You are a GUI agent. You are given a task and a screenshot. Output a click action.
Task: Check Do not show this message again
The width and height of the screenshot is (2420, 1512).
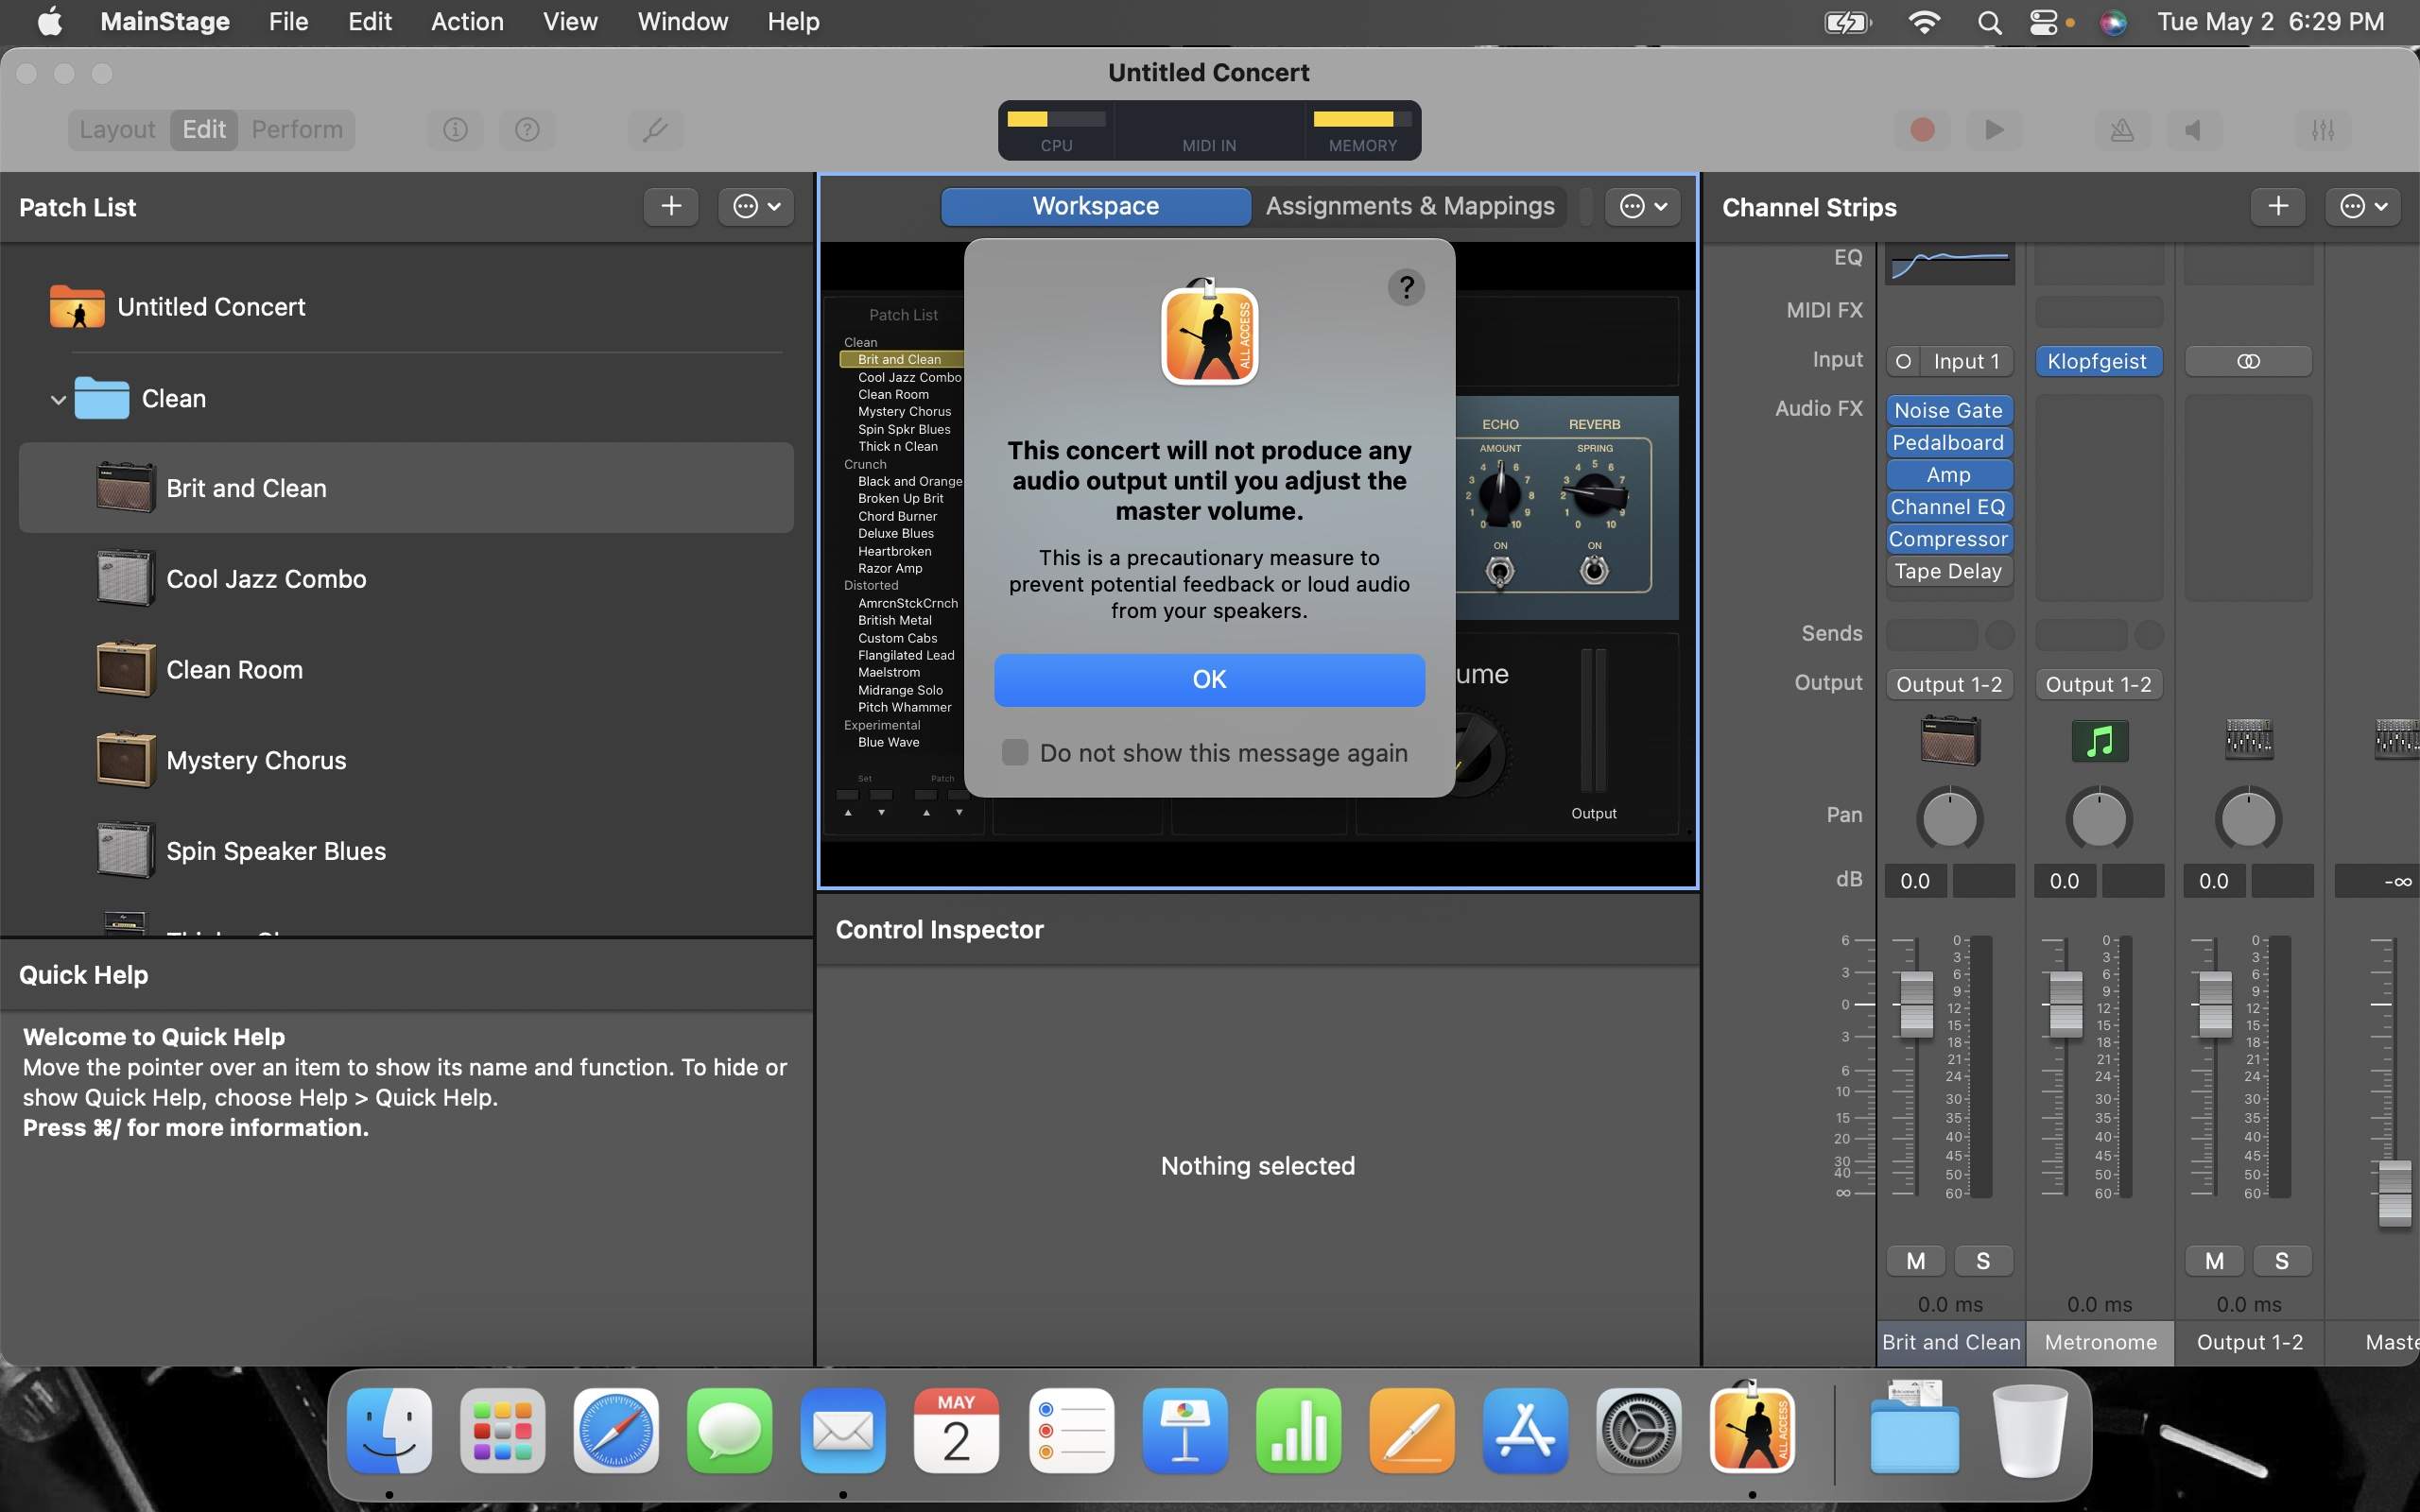tap(1015, 753)
